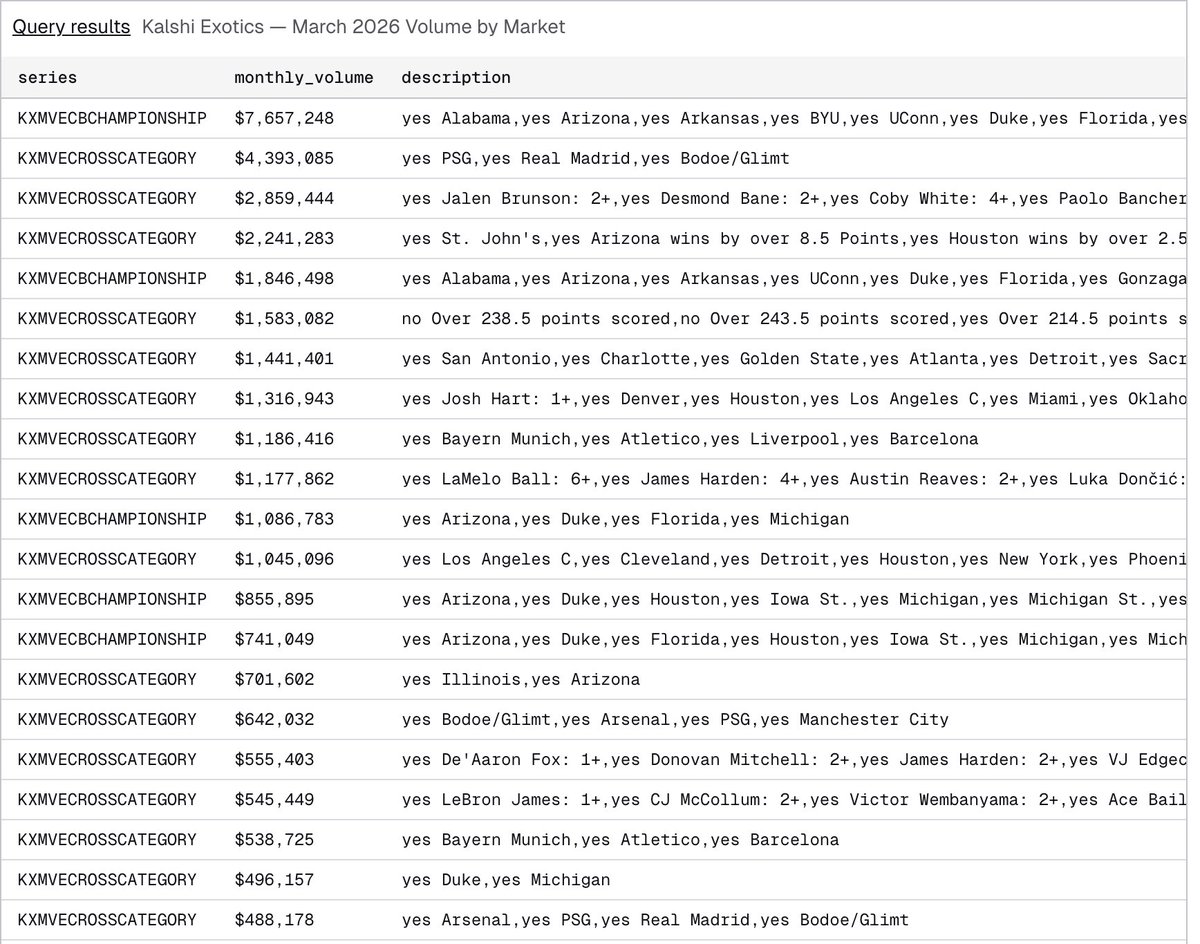Screen dimensions: 1200x944
Task: Select the $1,583,082 volume cell
Action: coord(284,318)
